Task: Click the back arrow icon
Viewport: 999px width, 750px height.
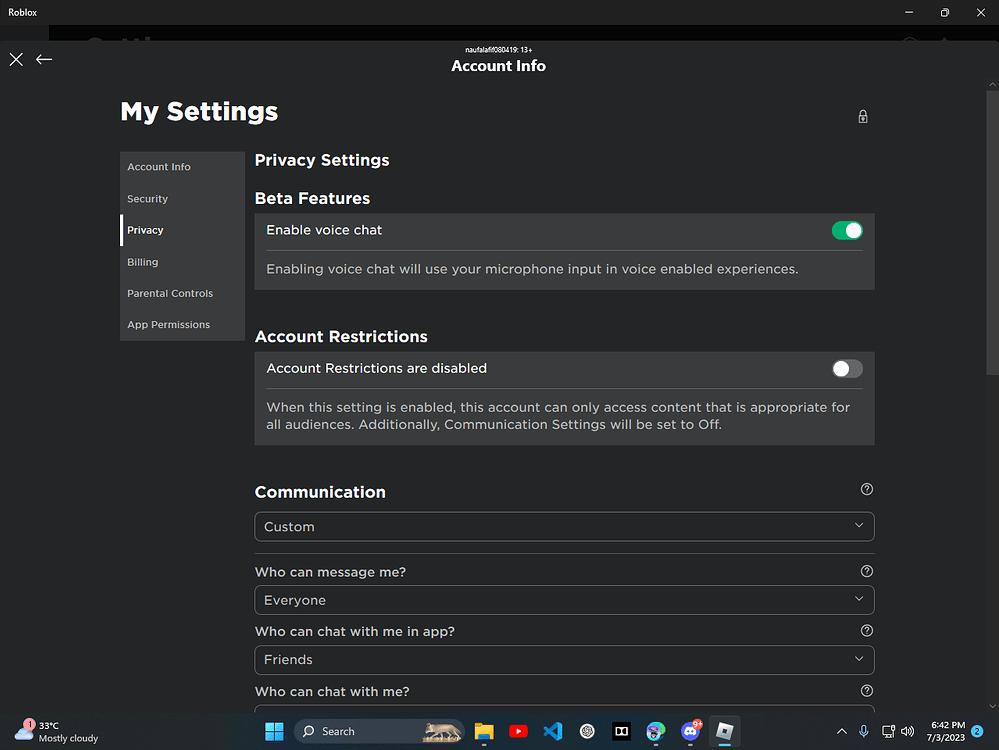Action: coord(44,59)
